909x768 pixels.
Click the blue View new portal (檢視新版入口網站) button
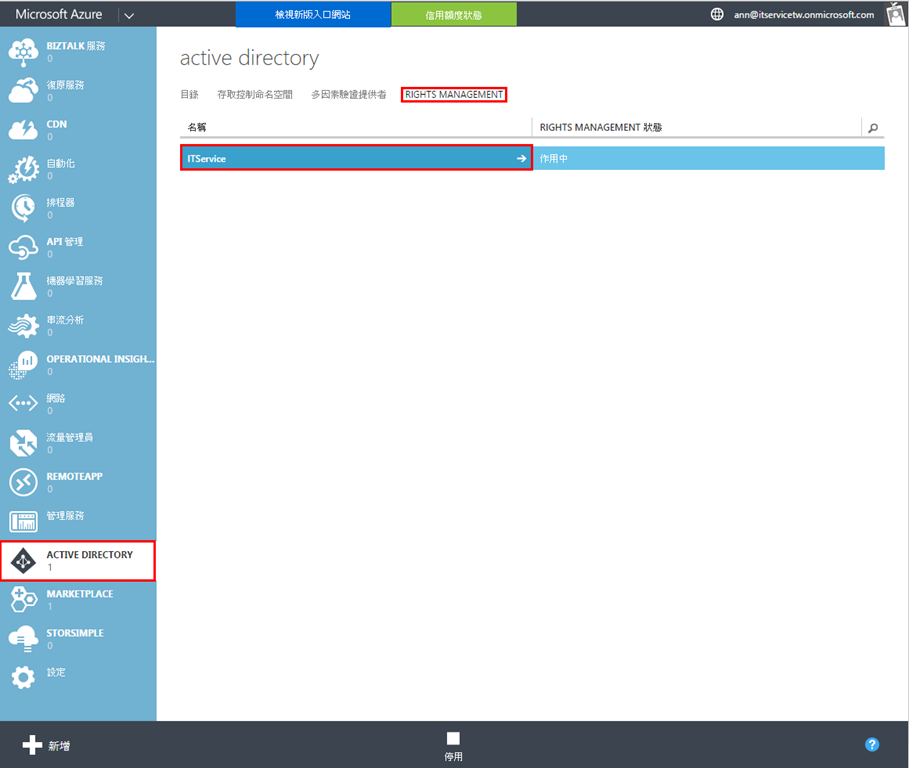[313, 14]
